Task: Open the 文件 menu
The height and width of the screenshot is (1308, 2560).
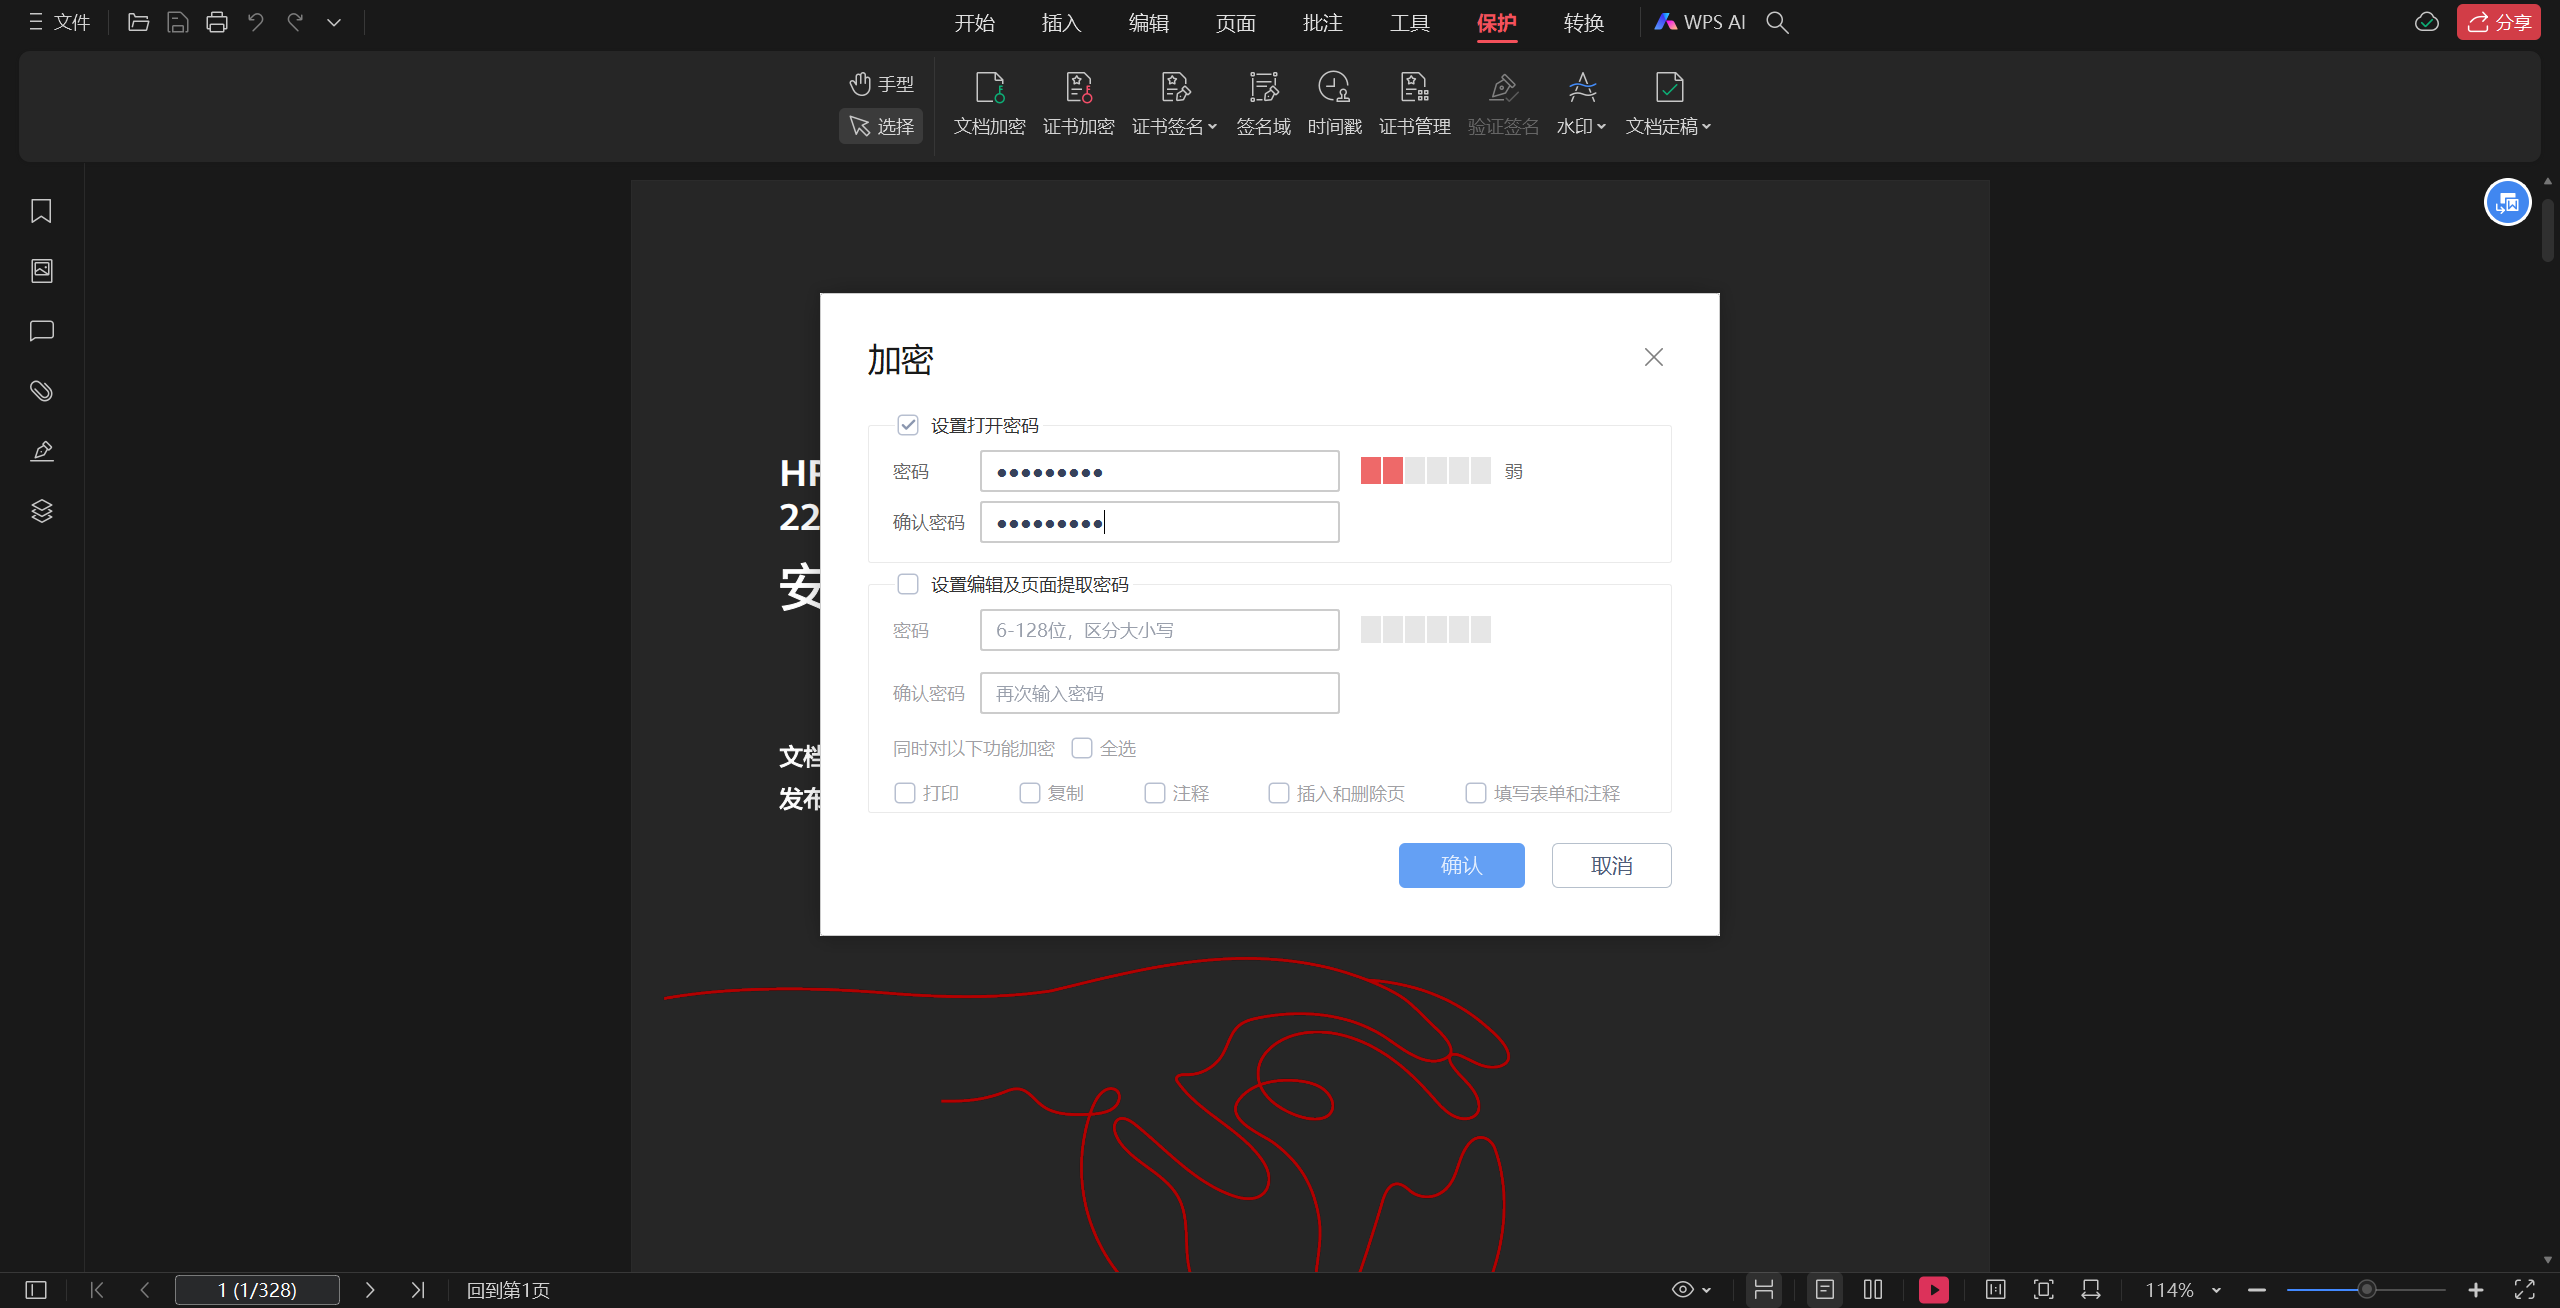Action: tap(60, 22)
